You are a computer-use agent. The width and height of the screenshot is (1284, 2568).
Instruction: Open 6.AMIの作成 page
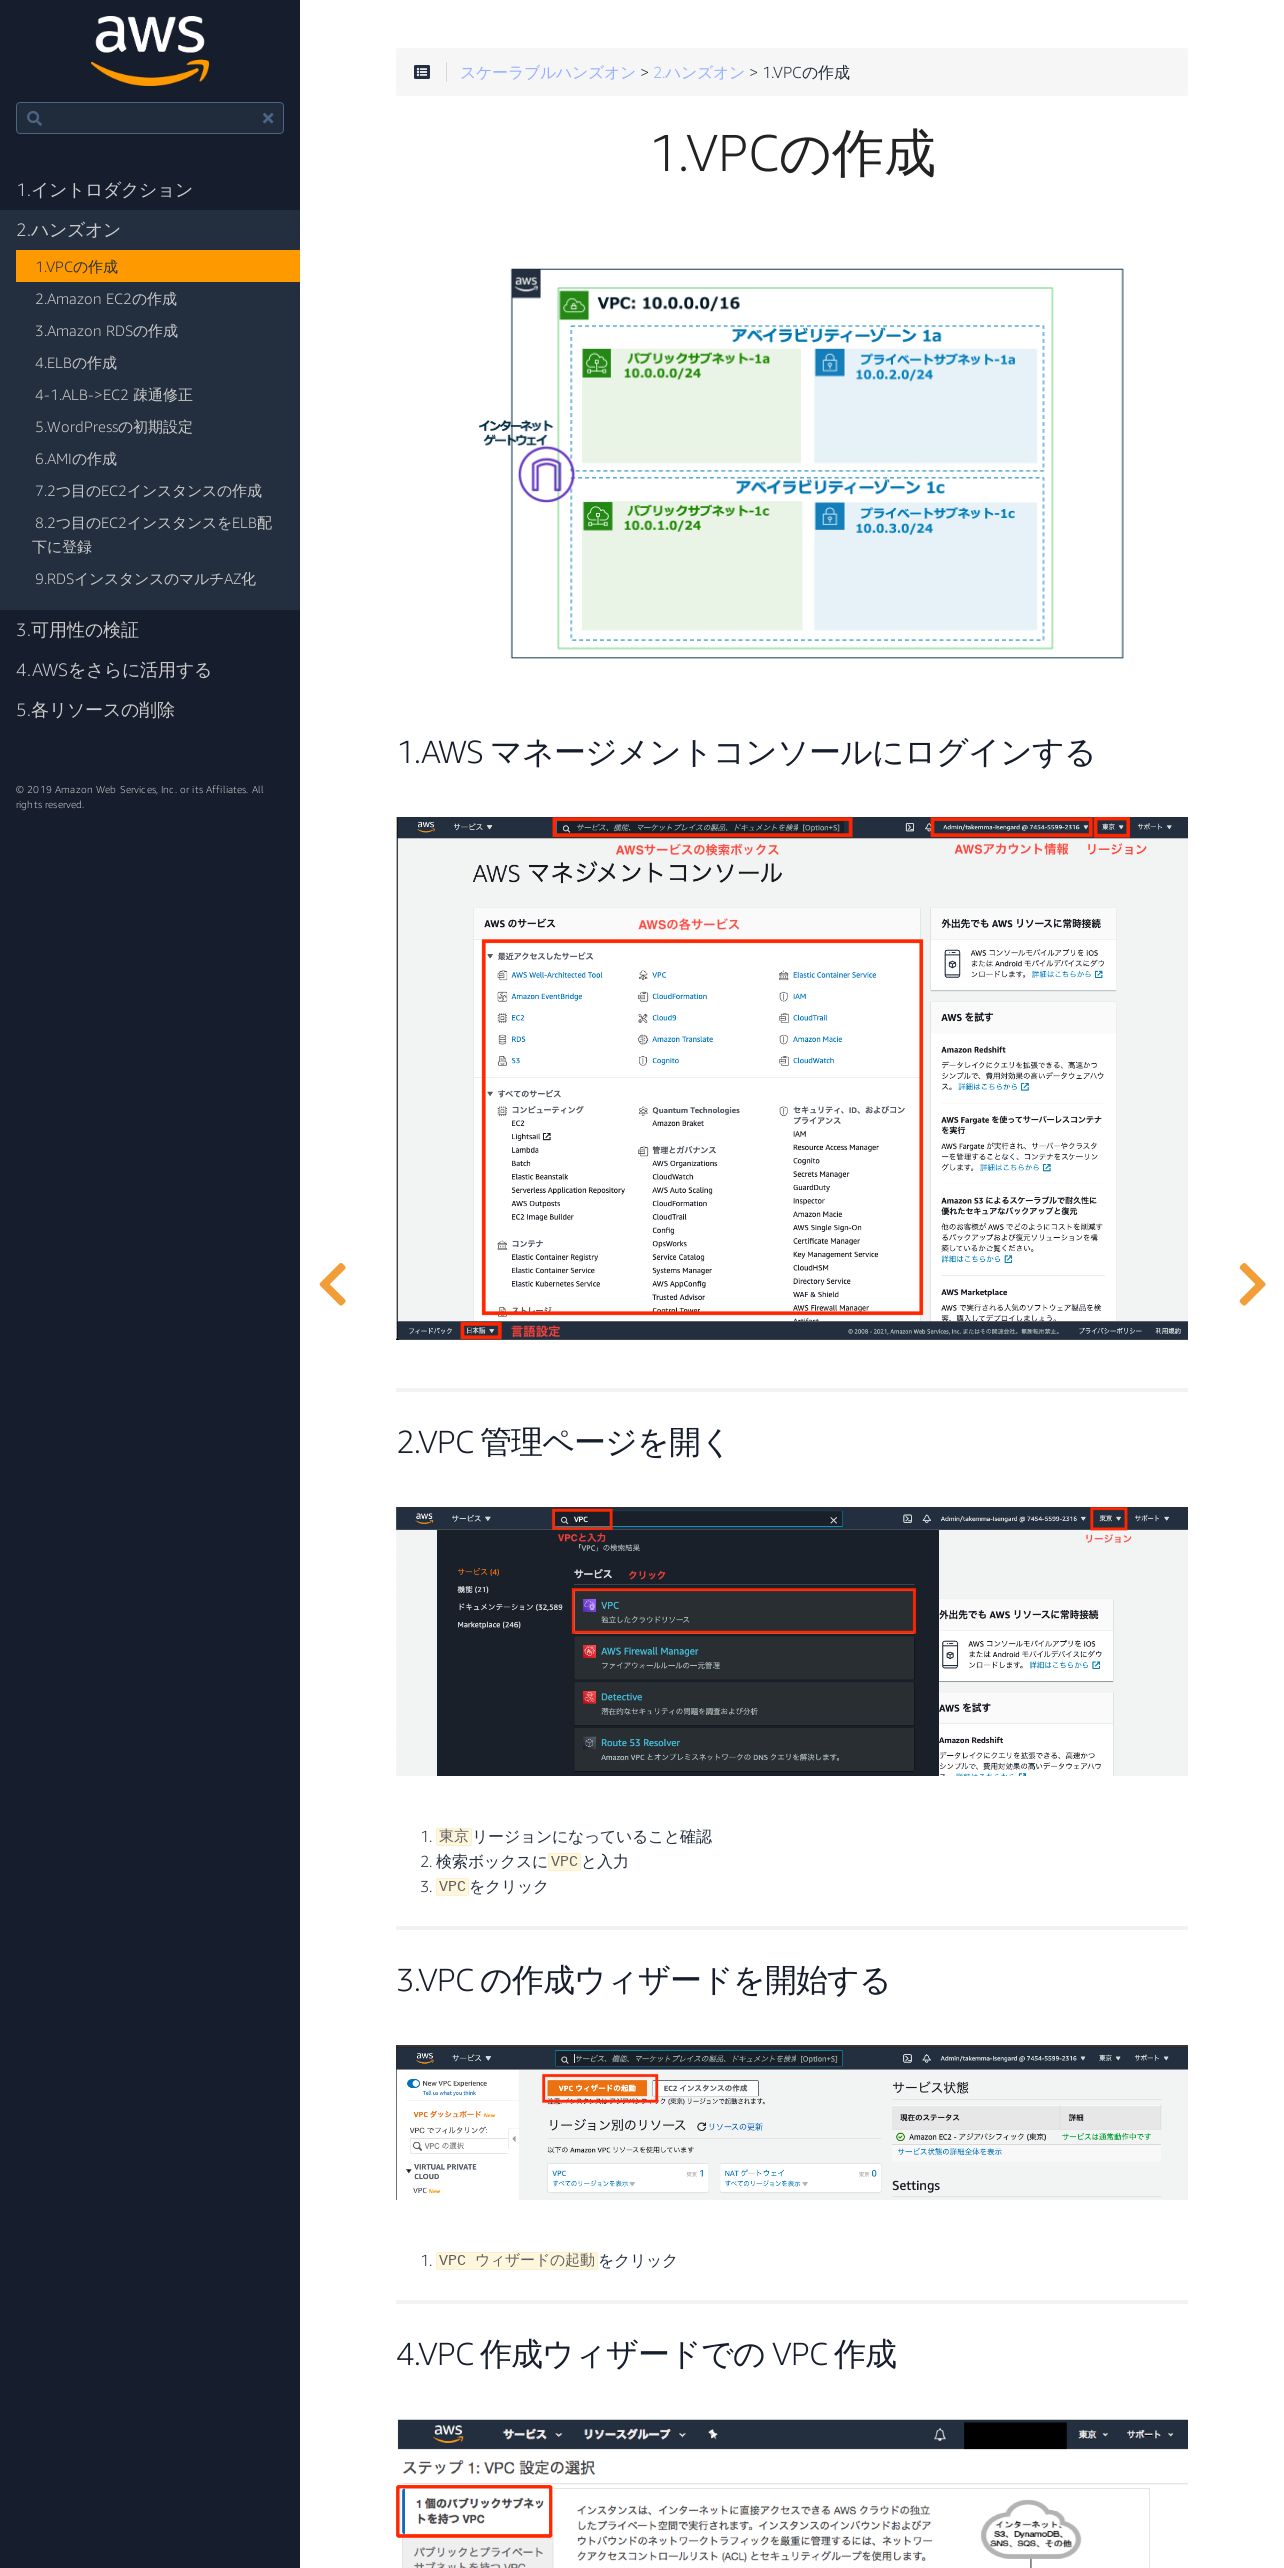pos(76,459)
